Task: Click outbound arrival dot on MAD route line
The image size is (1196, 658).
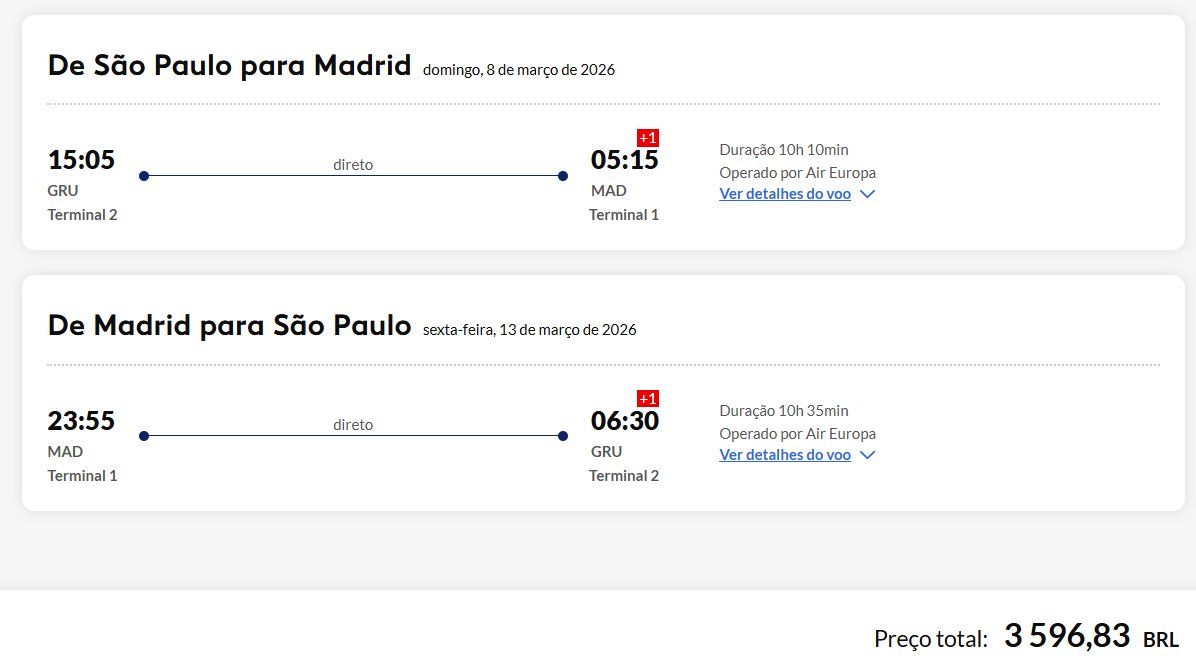Action: pyautogui.click(x=563, y=176)
